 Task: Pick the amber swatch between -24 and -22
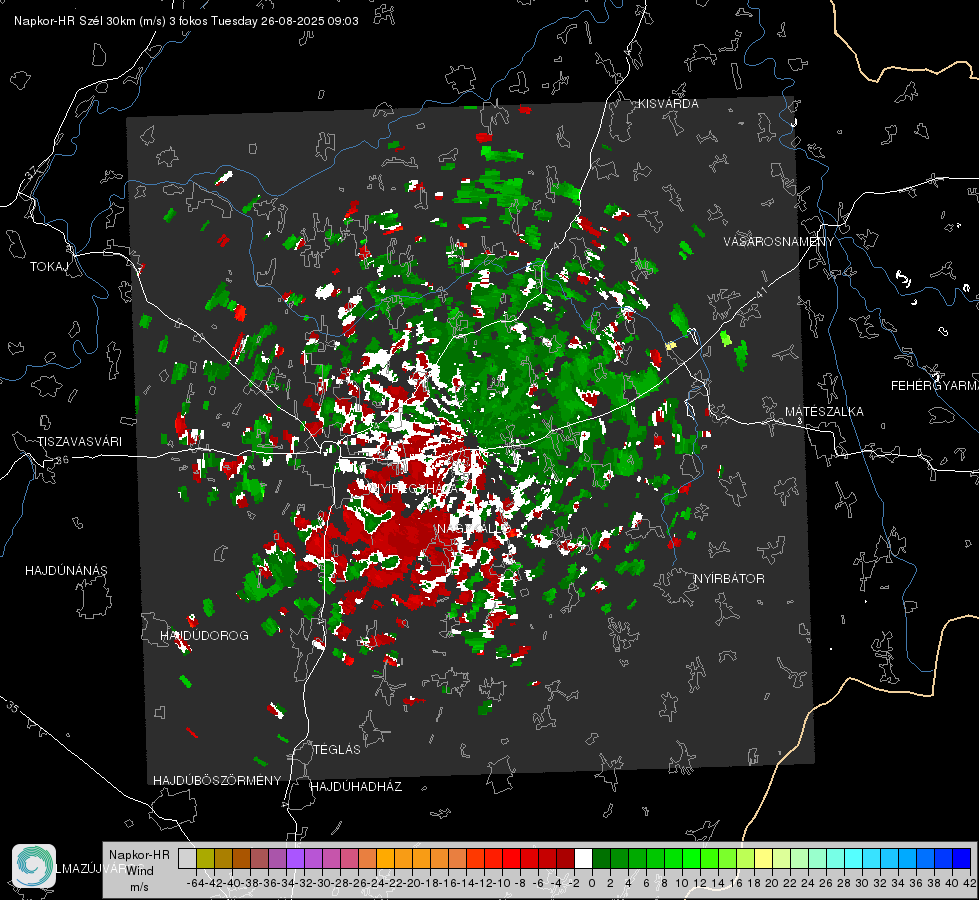pyautogui.click(x=385, y=858)
